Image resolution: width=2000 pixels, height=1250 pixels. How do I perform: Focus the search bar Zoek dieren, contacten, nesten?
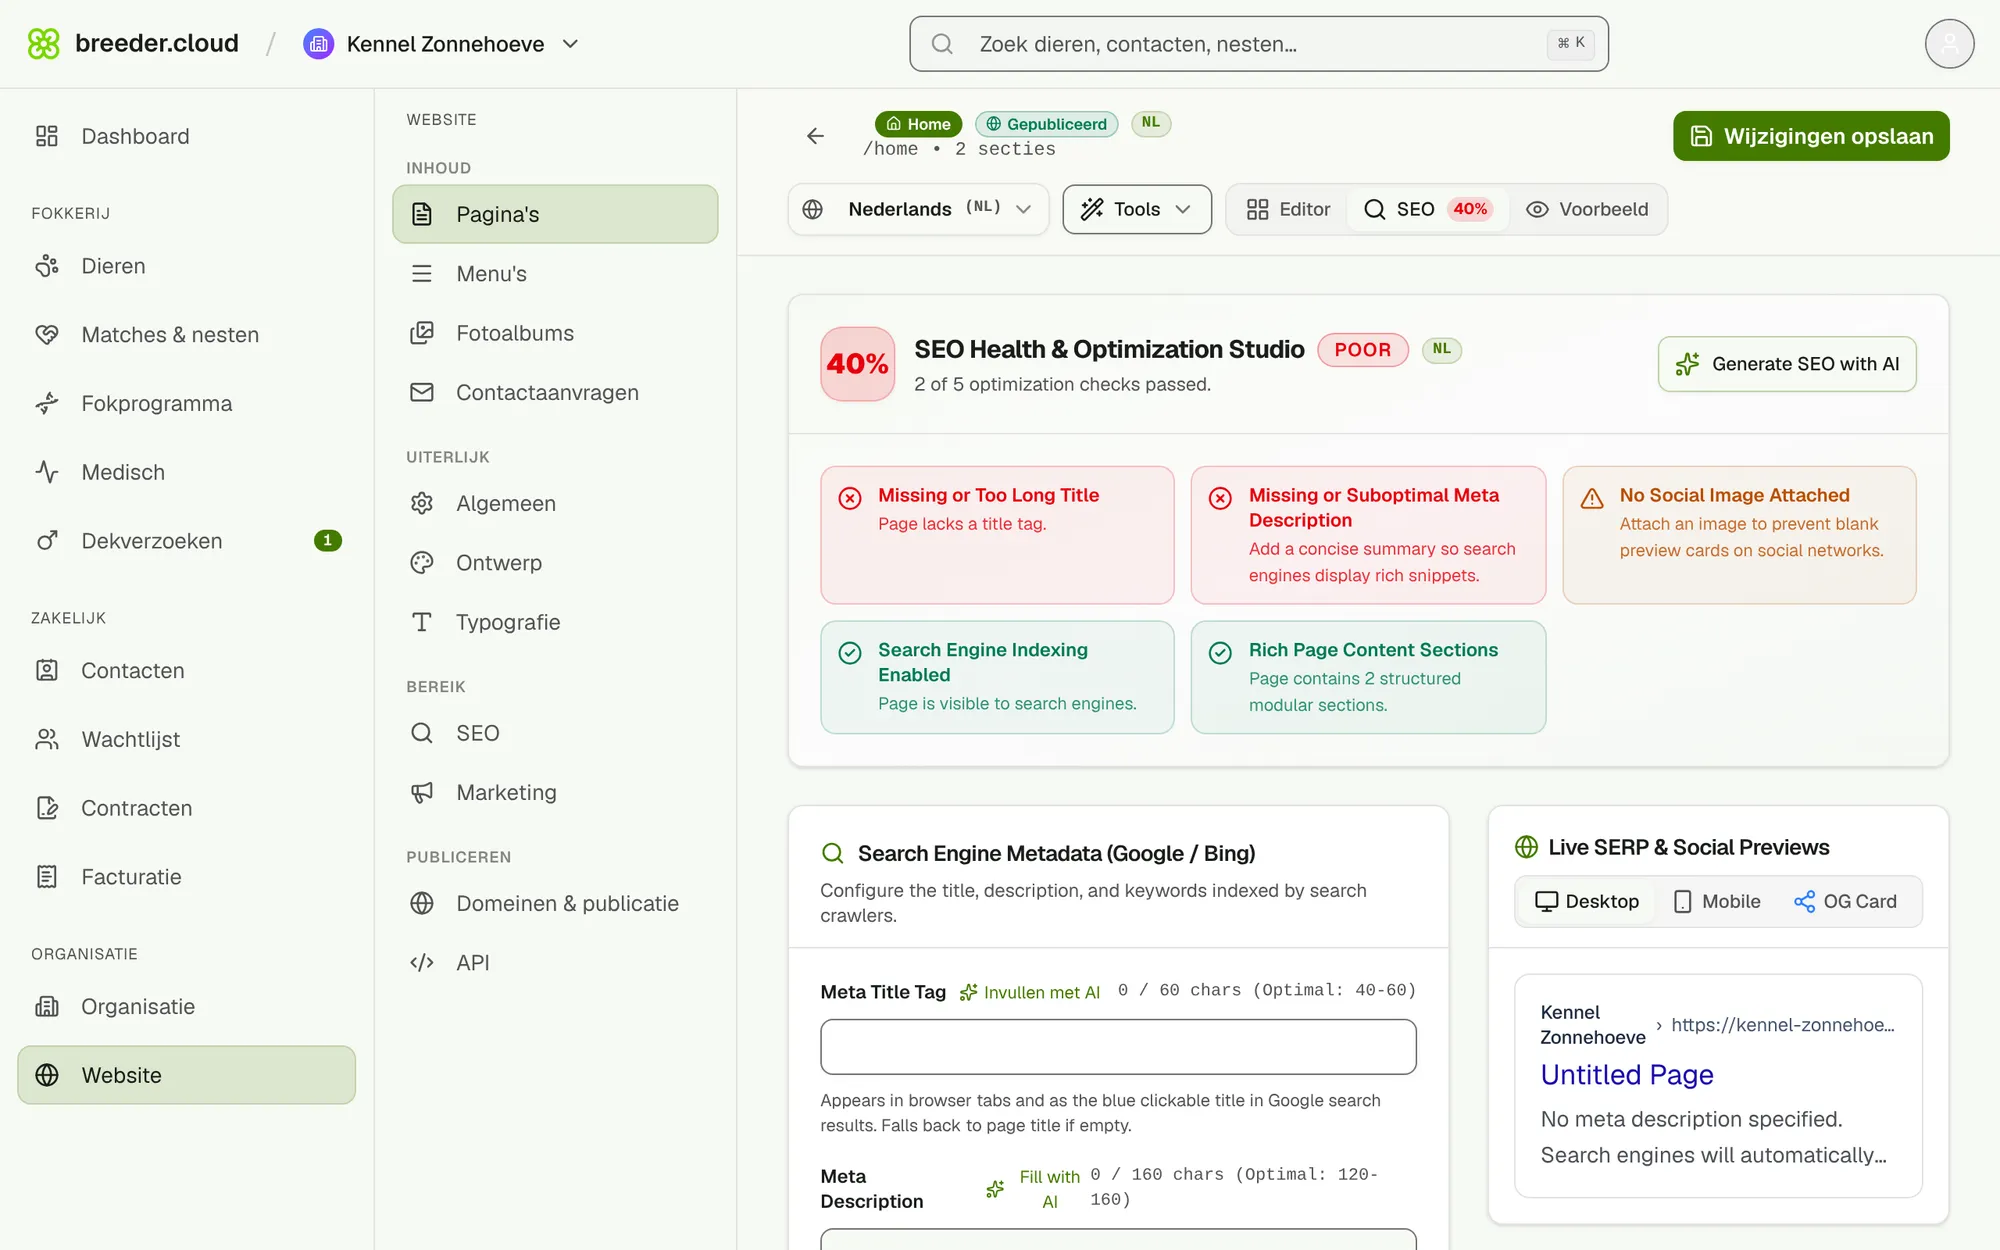click(1259, 44)
